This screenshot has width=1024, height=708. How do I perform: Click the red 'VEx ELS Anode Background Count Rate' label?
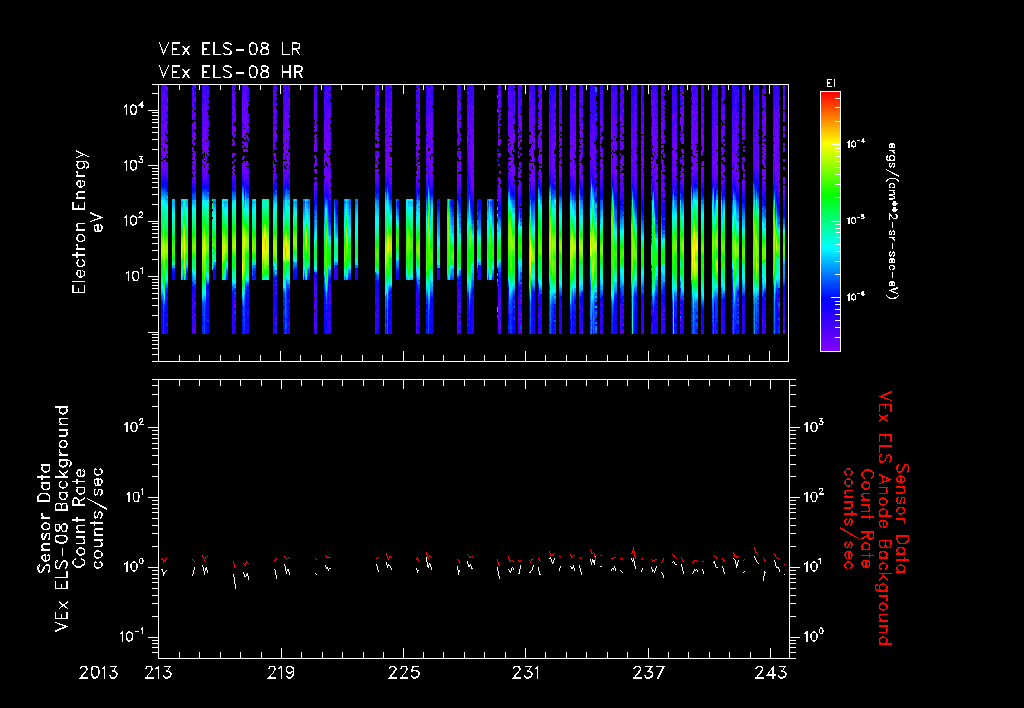pyautogui.click(x=876, y=518)
